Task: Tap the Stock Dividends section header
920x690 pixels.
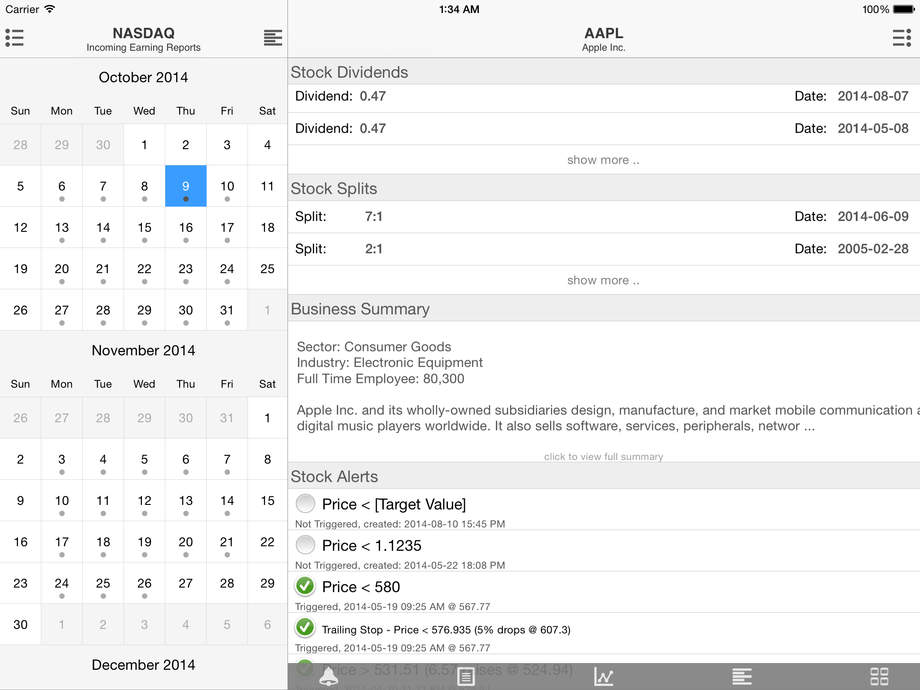Action: 604,72
